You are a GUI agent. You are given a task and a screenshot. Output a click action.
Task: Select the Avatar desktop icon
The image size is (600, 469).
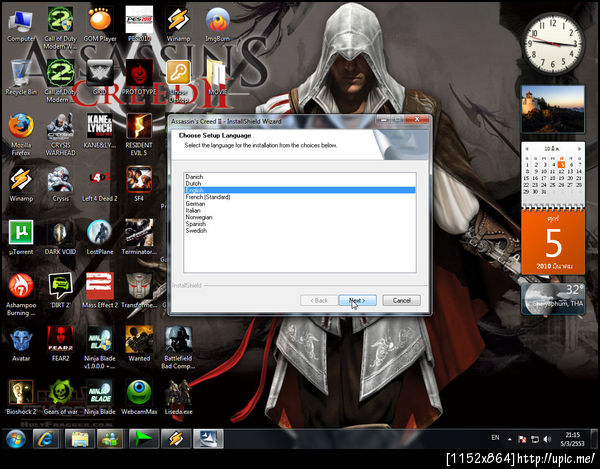tap(21, 344)
